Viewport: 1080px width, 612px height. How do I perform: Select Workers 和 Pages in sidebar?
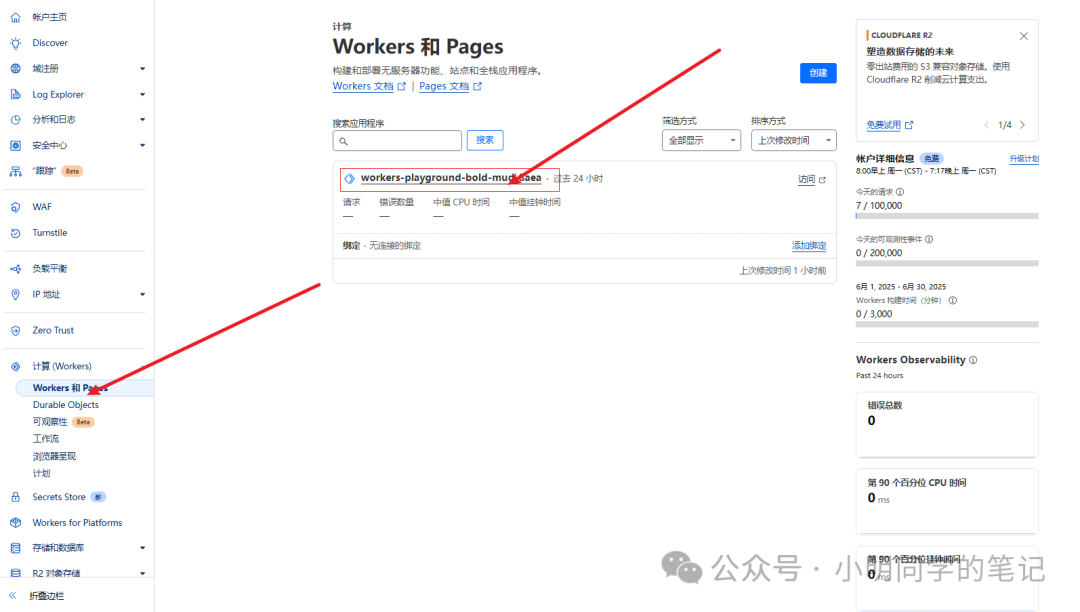[x=84, y=388]
